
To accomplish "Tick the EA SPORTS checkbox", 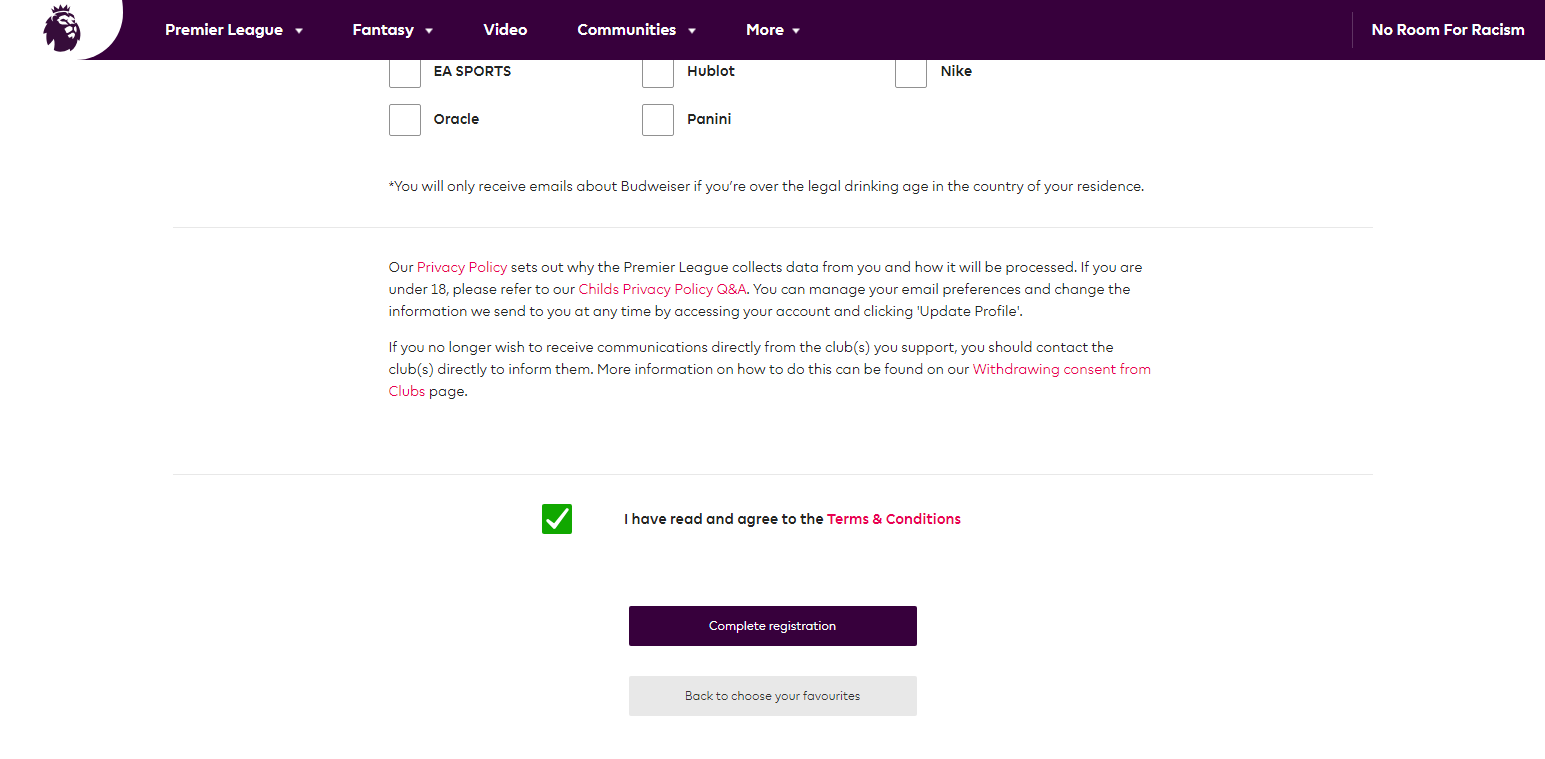I will tap(405, 72).
